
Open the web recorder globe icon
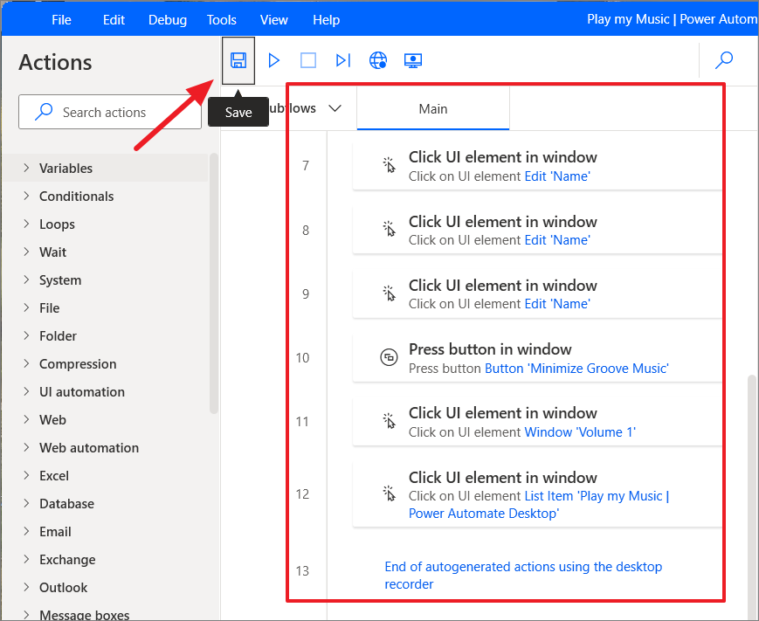tap(378, 61)
